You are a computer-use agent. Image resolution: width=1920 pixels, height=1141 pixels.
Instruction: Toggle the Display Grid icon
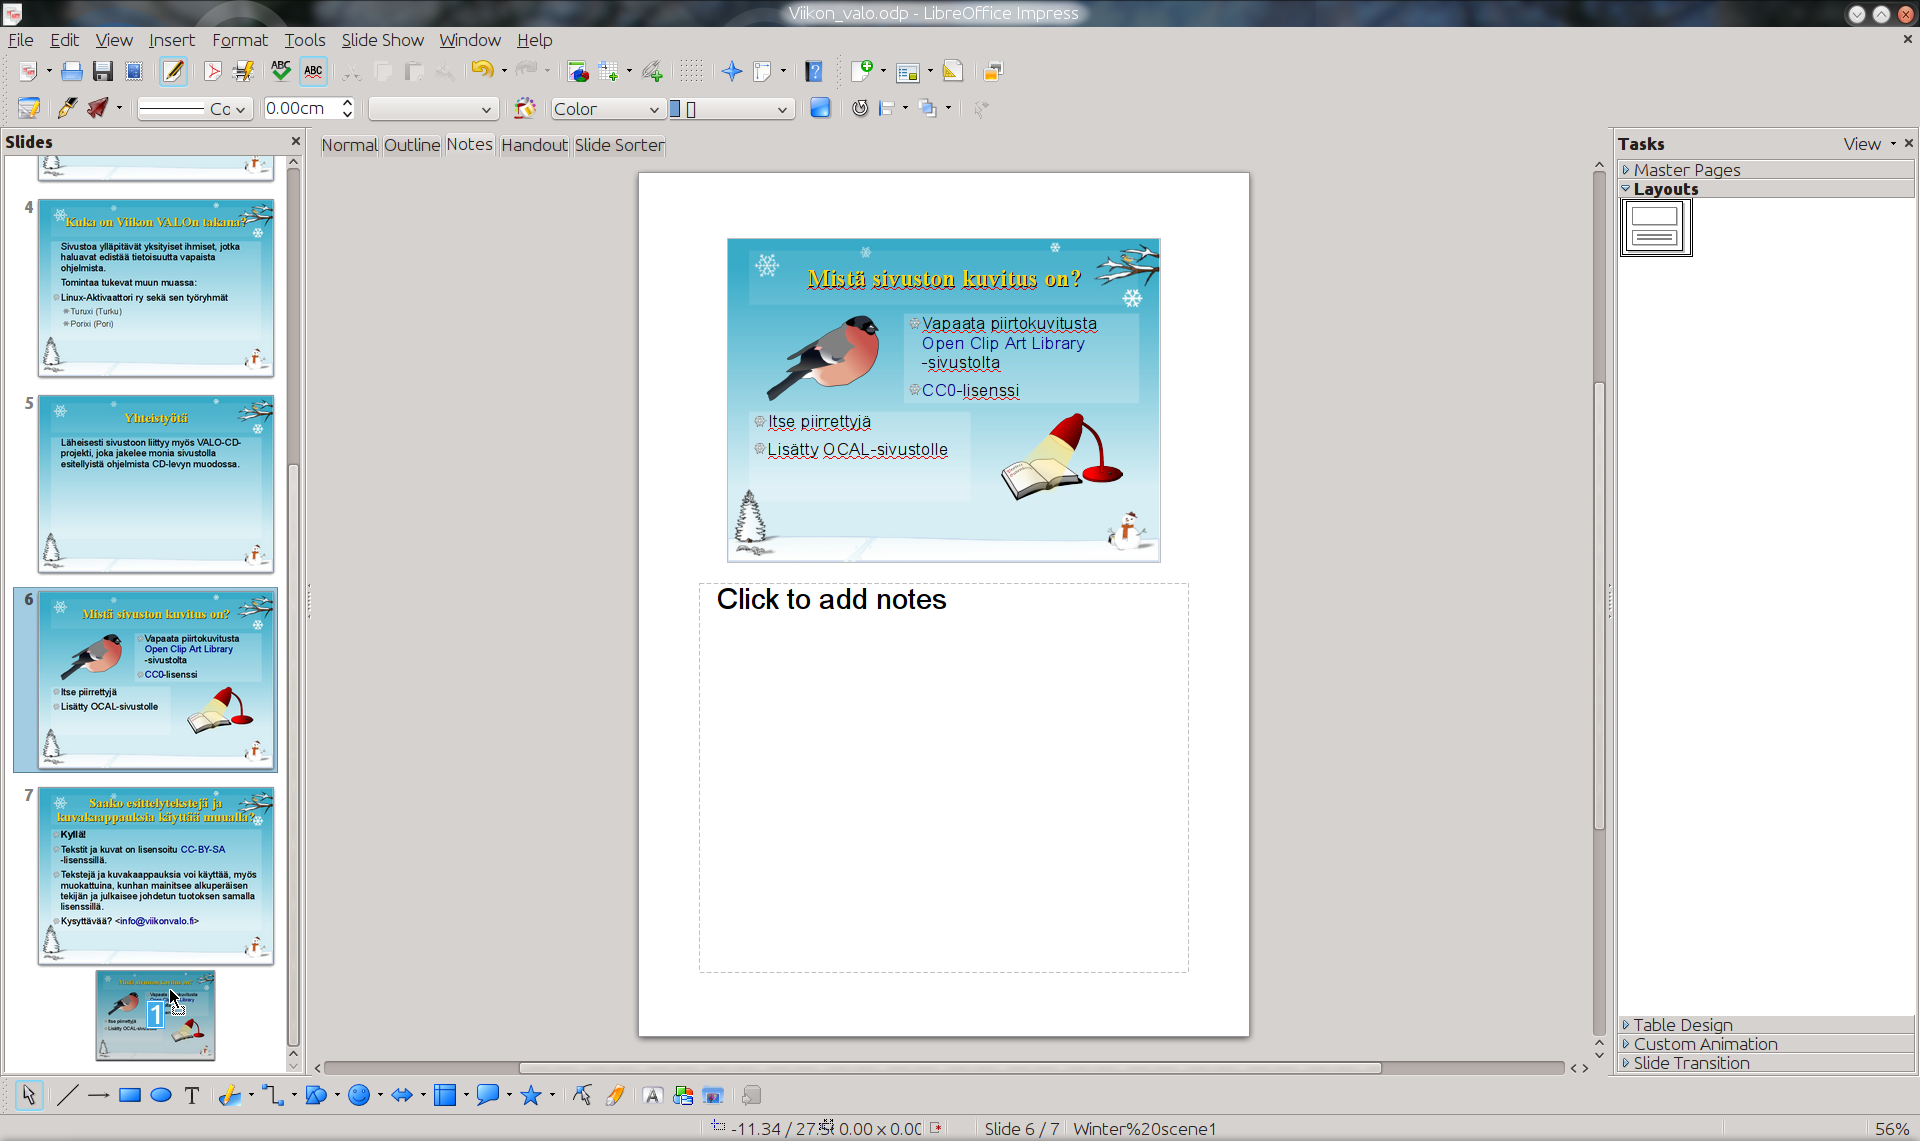click(x=691, y=71)
